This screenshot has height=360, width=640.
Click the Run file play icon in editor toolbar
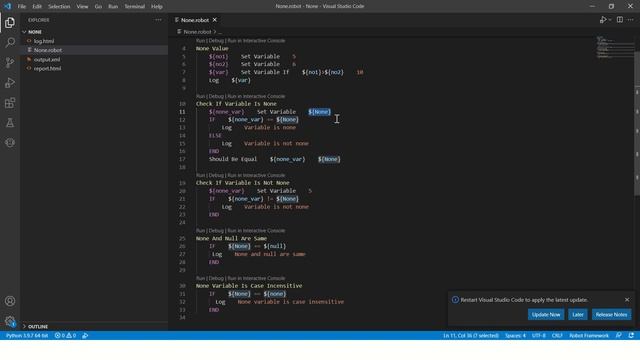[x=602, y=20]
